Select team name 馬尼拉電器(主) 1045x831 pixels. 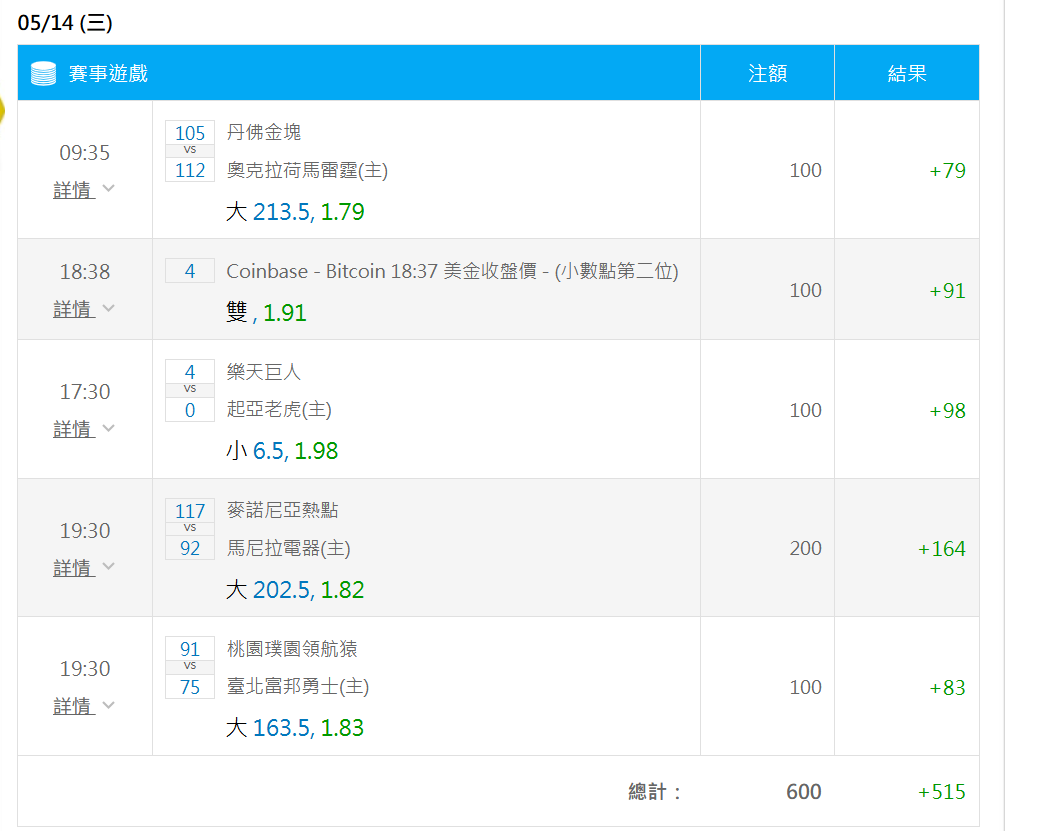tap(289, 548)
